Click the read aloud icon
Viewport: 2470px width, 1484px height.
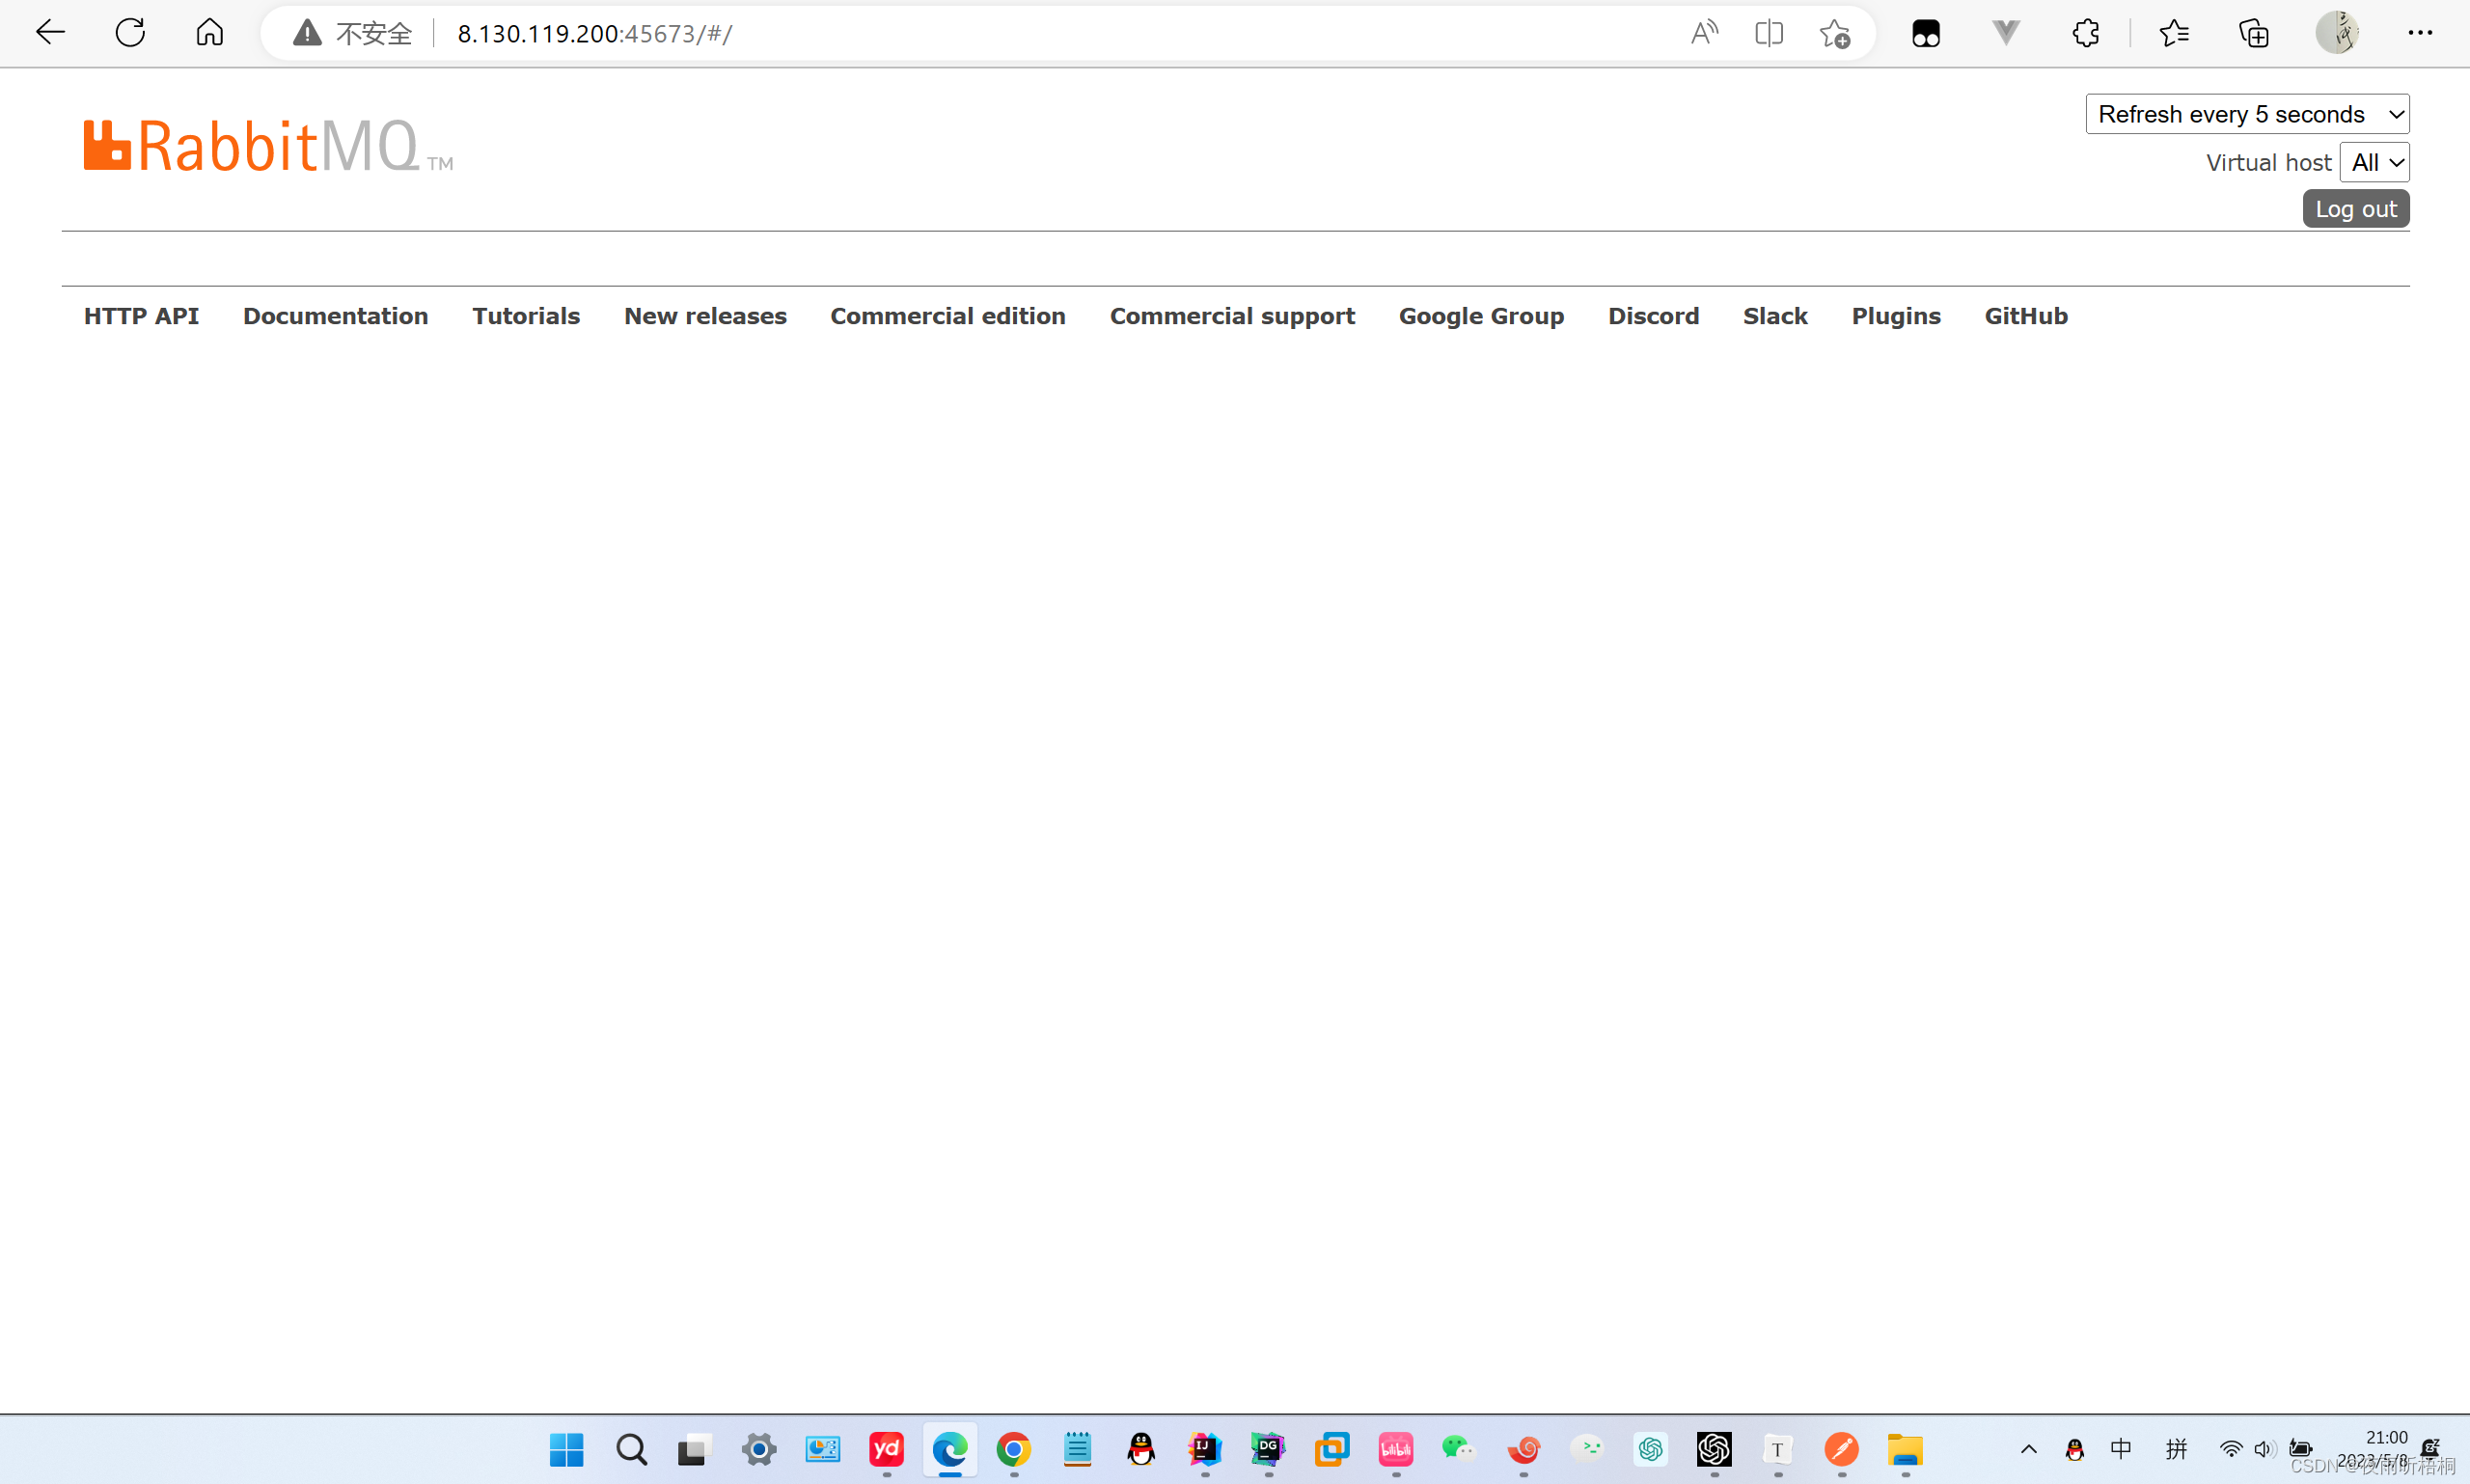pos(1704,33)
